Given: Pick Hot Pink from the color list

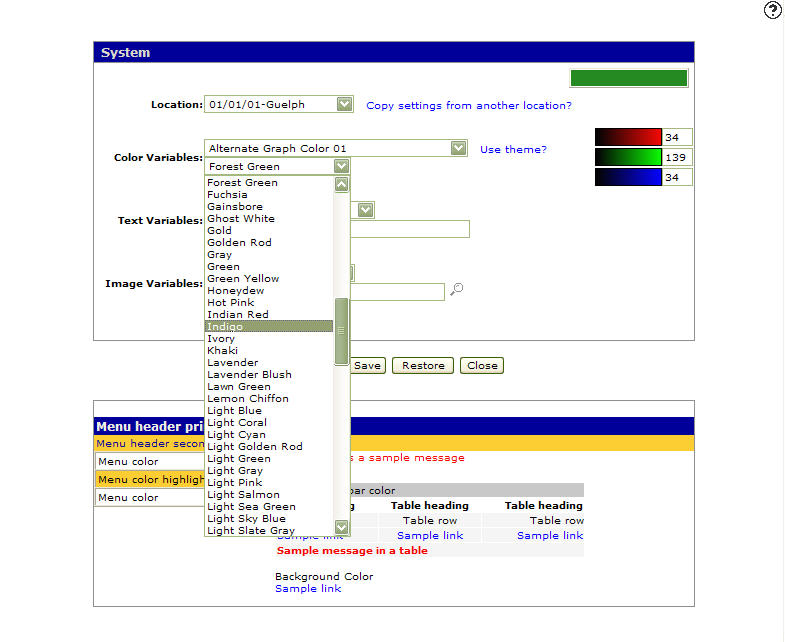Looking at the screenshot, I should 269,303.
